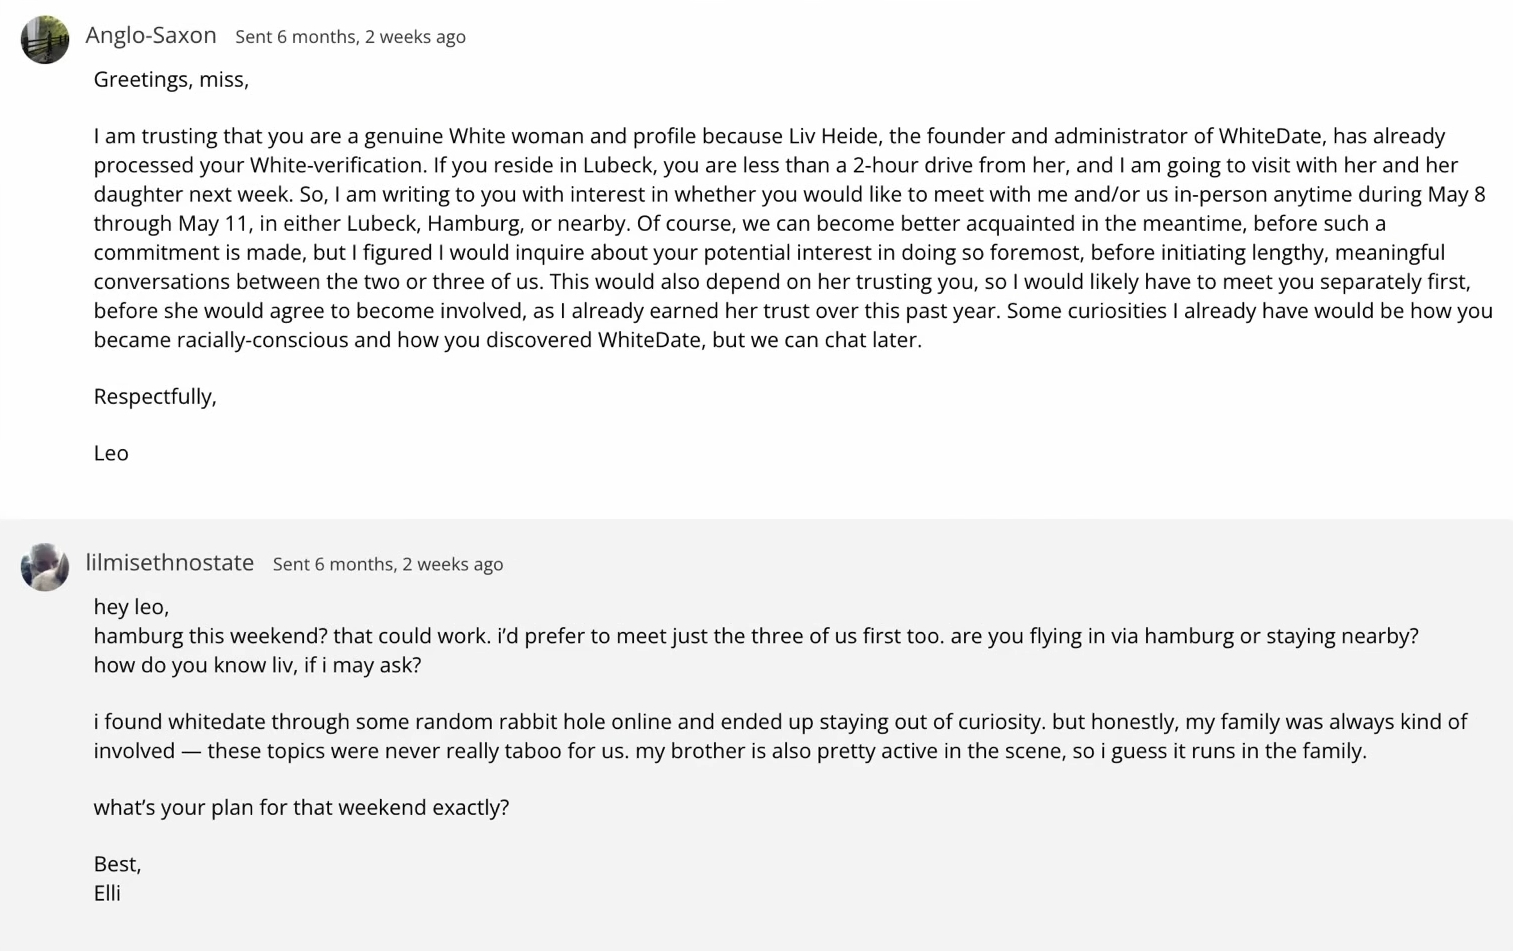
Task: Click the "Elli" signature
Action: 107,893
